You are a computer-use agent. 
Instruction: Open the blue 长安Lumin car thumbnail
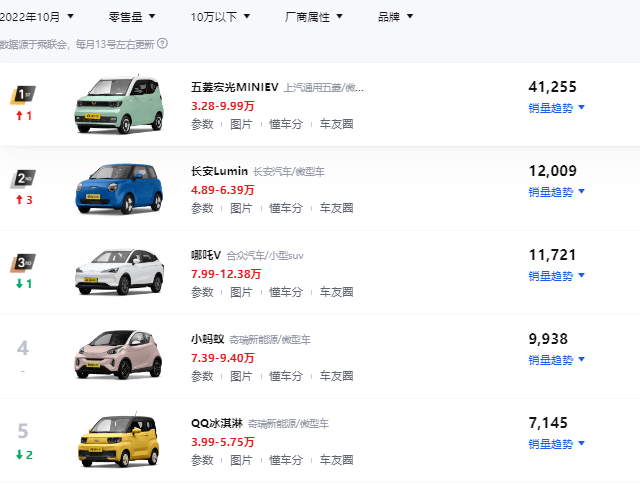pyautogui.click(x=119, y=189)
